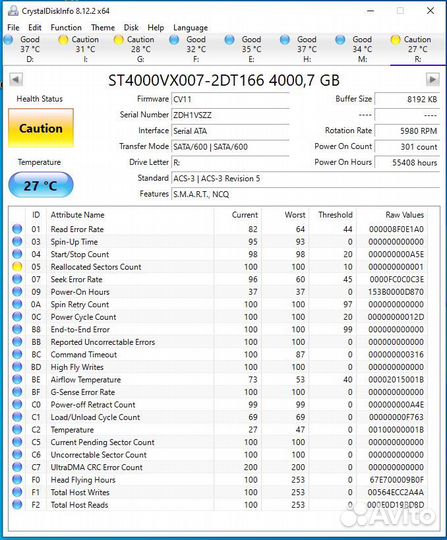Go to previous disk with left arrow
Screen dimensions: 447x540
[x=15, y=80]
